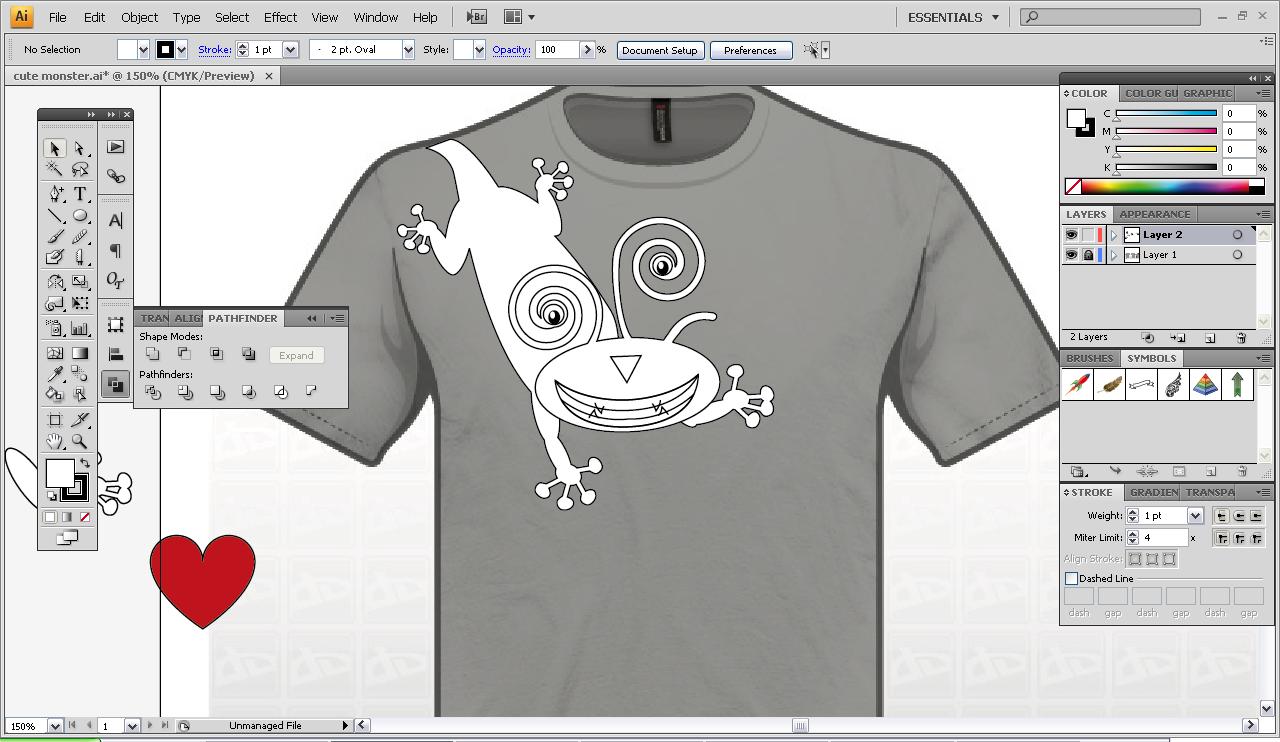The image size is (1280, 742).
Task: Open the stroke Weight dropdown in Stroke panel
Action: pos(1195,516)
